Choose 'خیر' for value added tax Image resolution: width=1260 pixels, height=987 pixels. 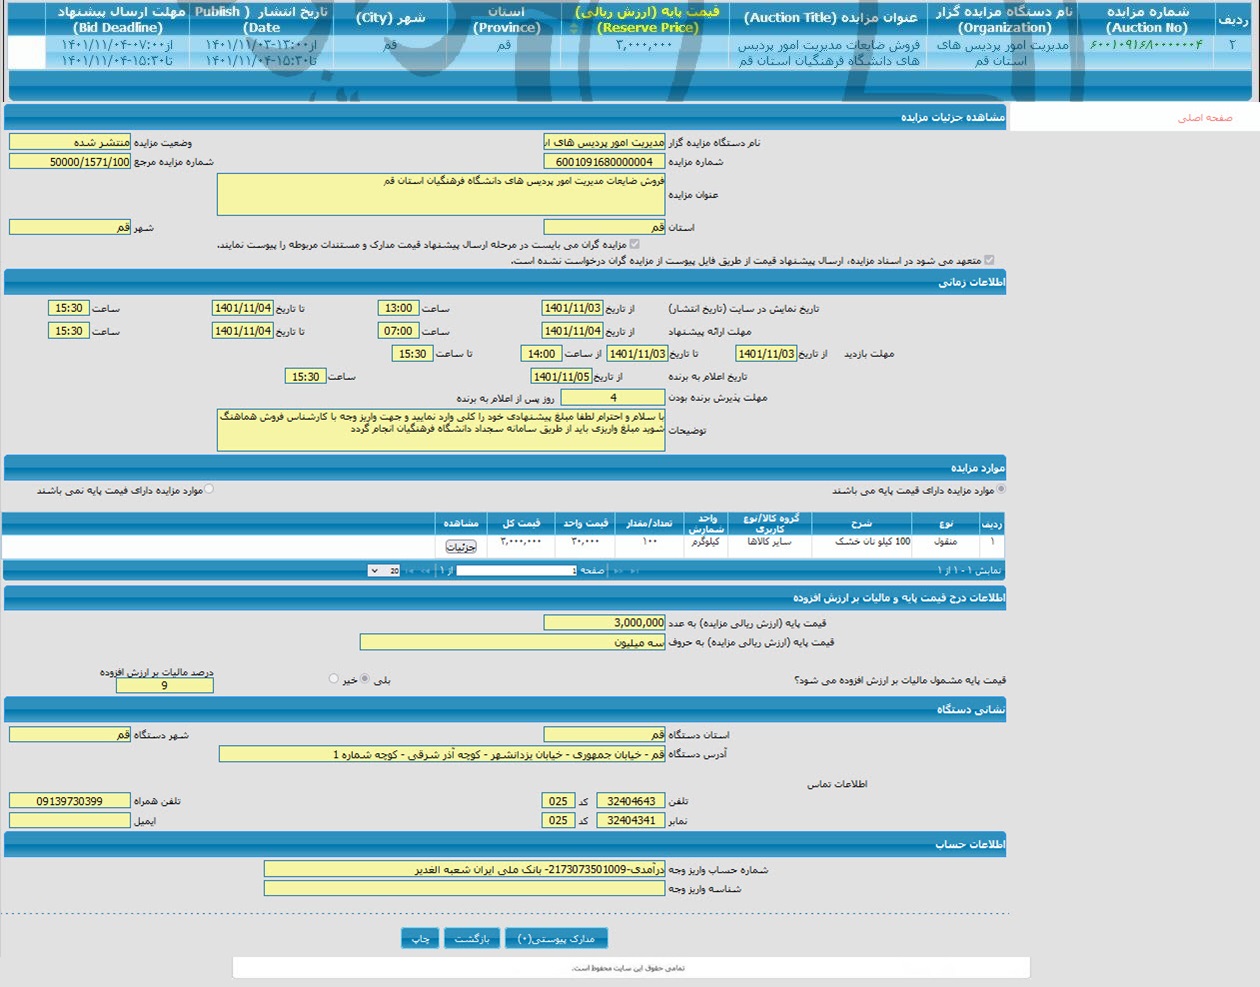333,679
